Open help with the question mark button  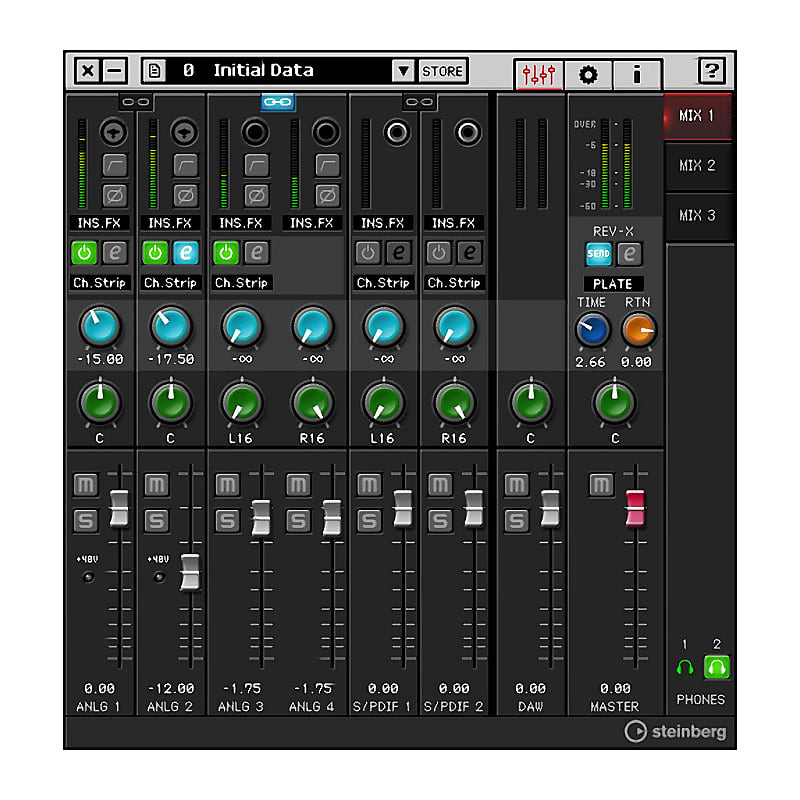coord(711,70)
